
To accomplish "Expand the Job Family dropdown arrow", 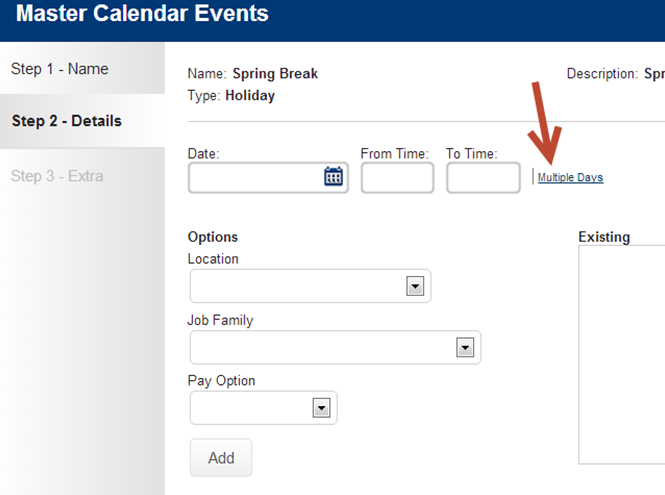I will (x=465, y=348).
